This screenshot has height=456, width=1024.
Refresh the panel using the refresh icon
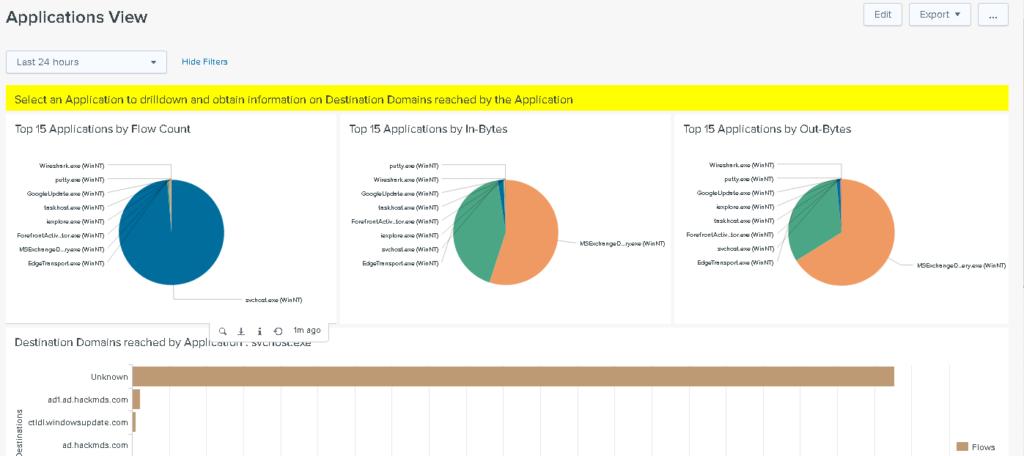[x=278, y=330]
